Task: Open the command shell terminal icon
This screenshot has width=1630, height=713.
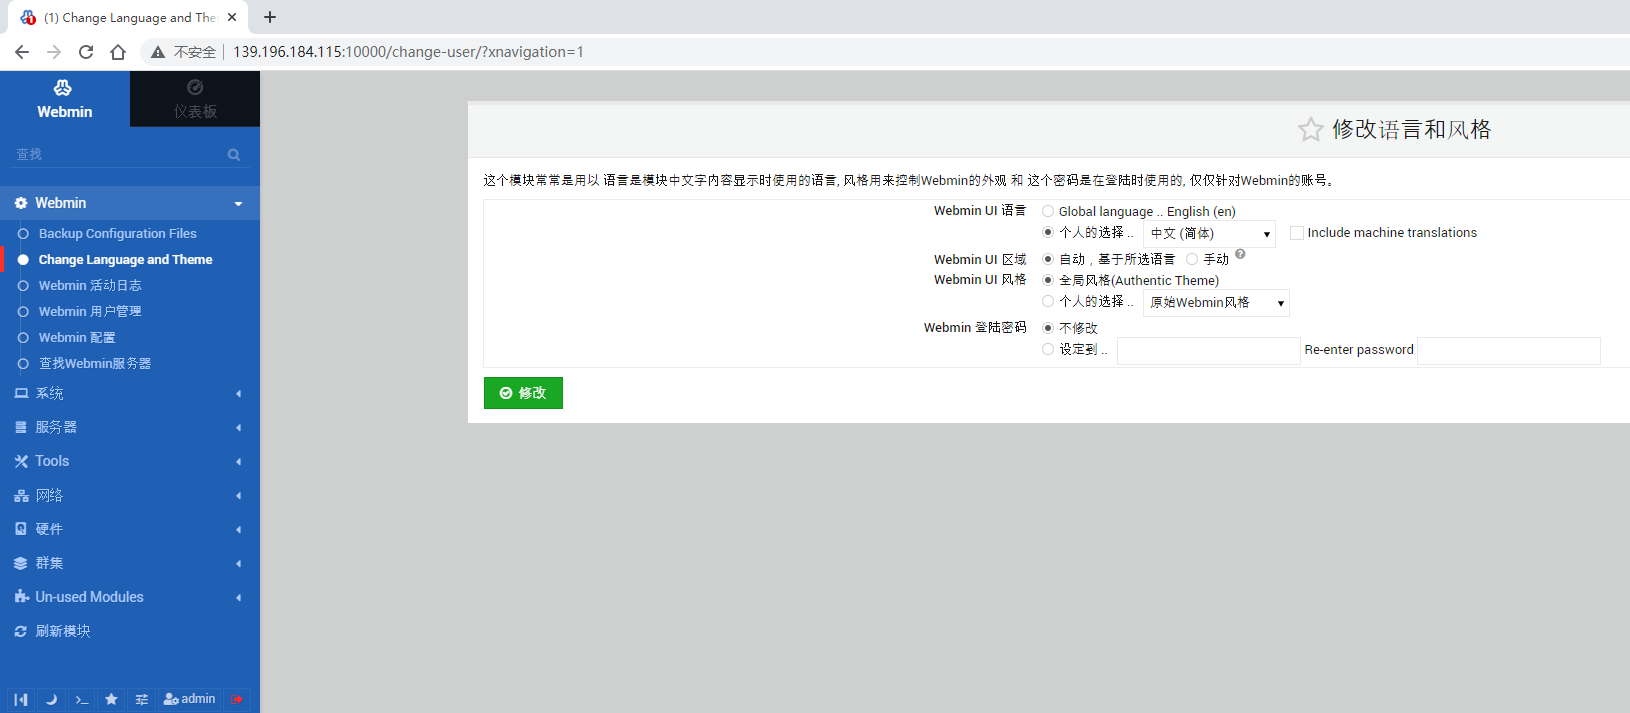Action: point(82,699)
